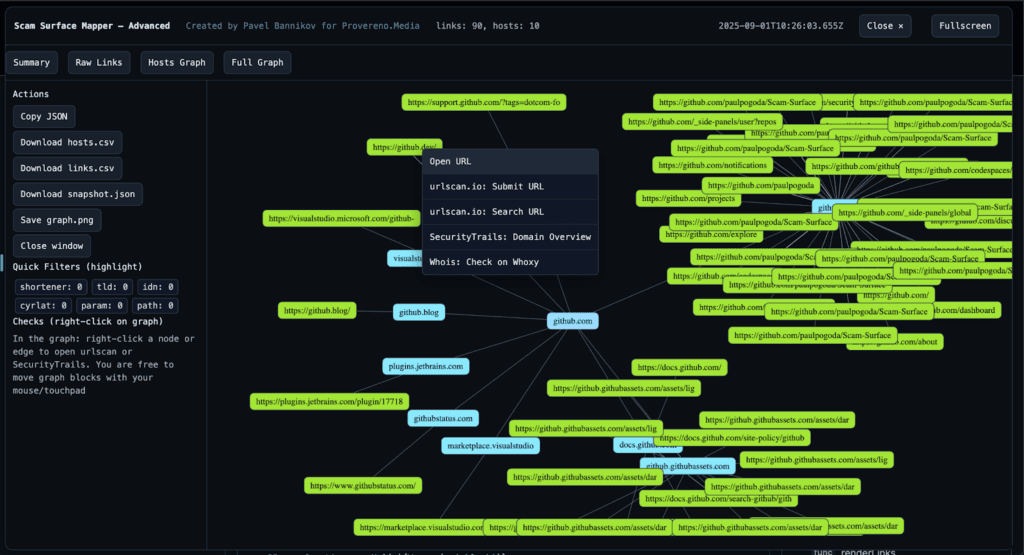Switch to the Hosts Graph tab
The width and height of the screenshot is (1024, 555).
click(177, 62)
